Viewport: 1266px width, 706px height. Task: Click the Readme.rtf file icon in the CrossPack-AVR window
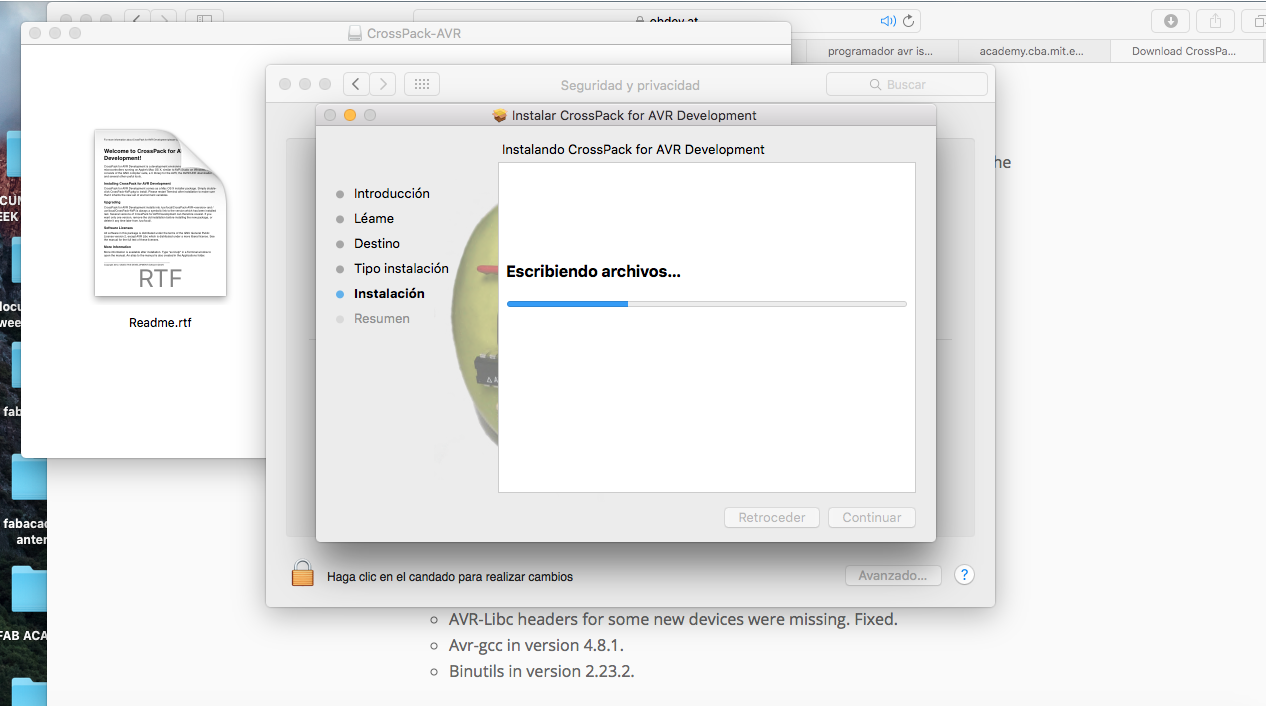tap(160, 213)
